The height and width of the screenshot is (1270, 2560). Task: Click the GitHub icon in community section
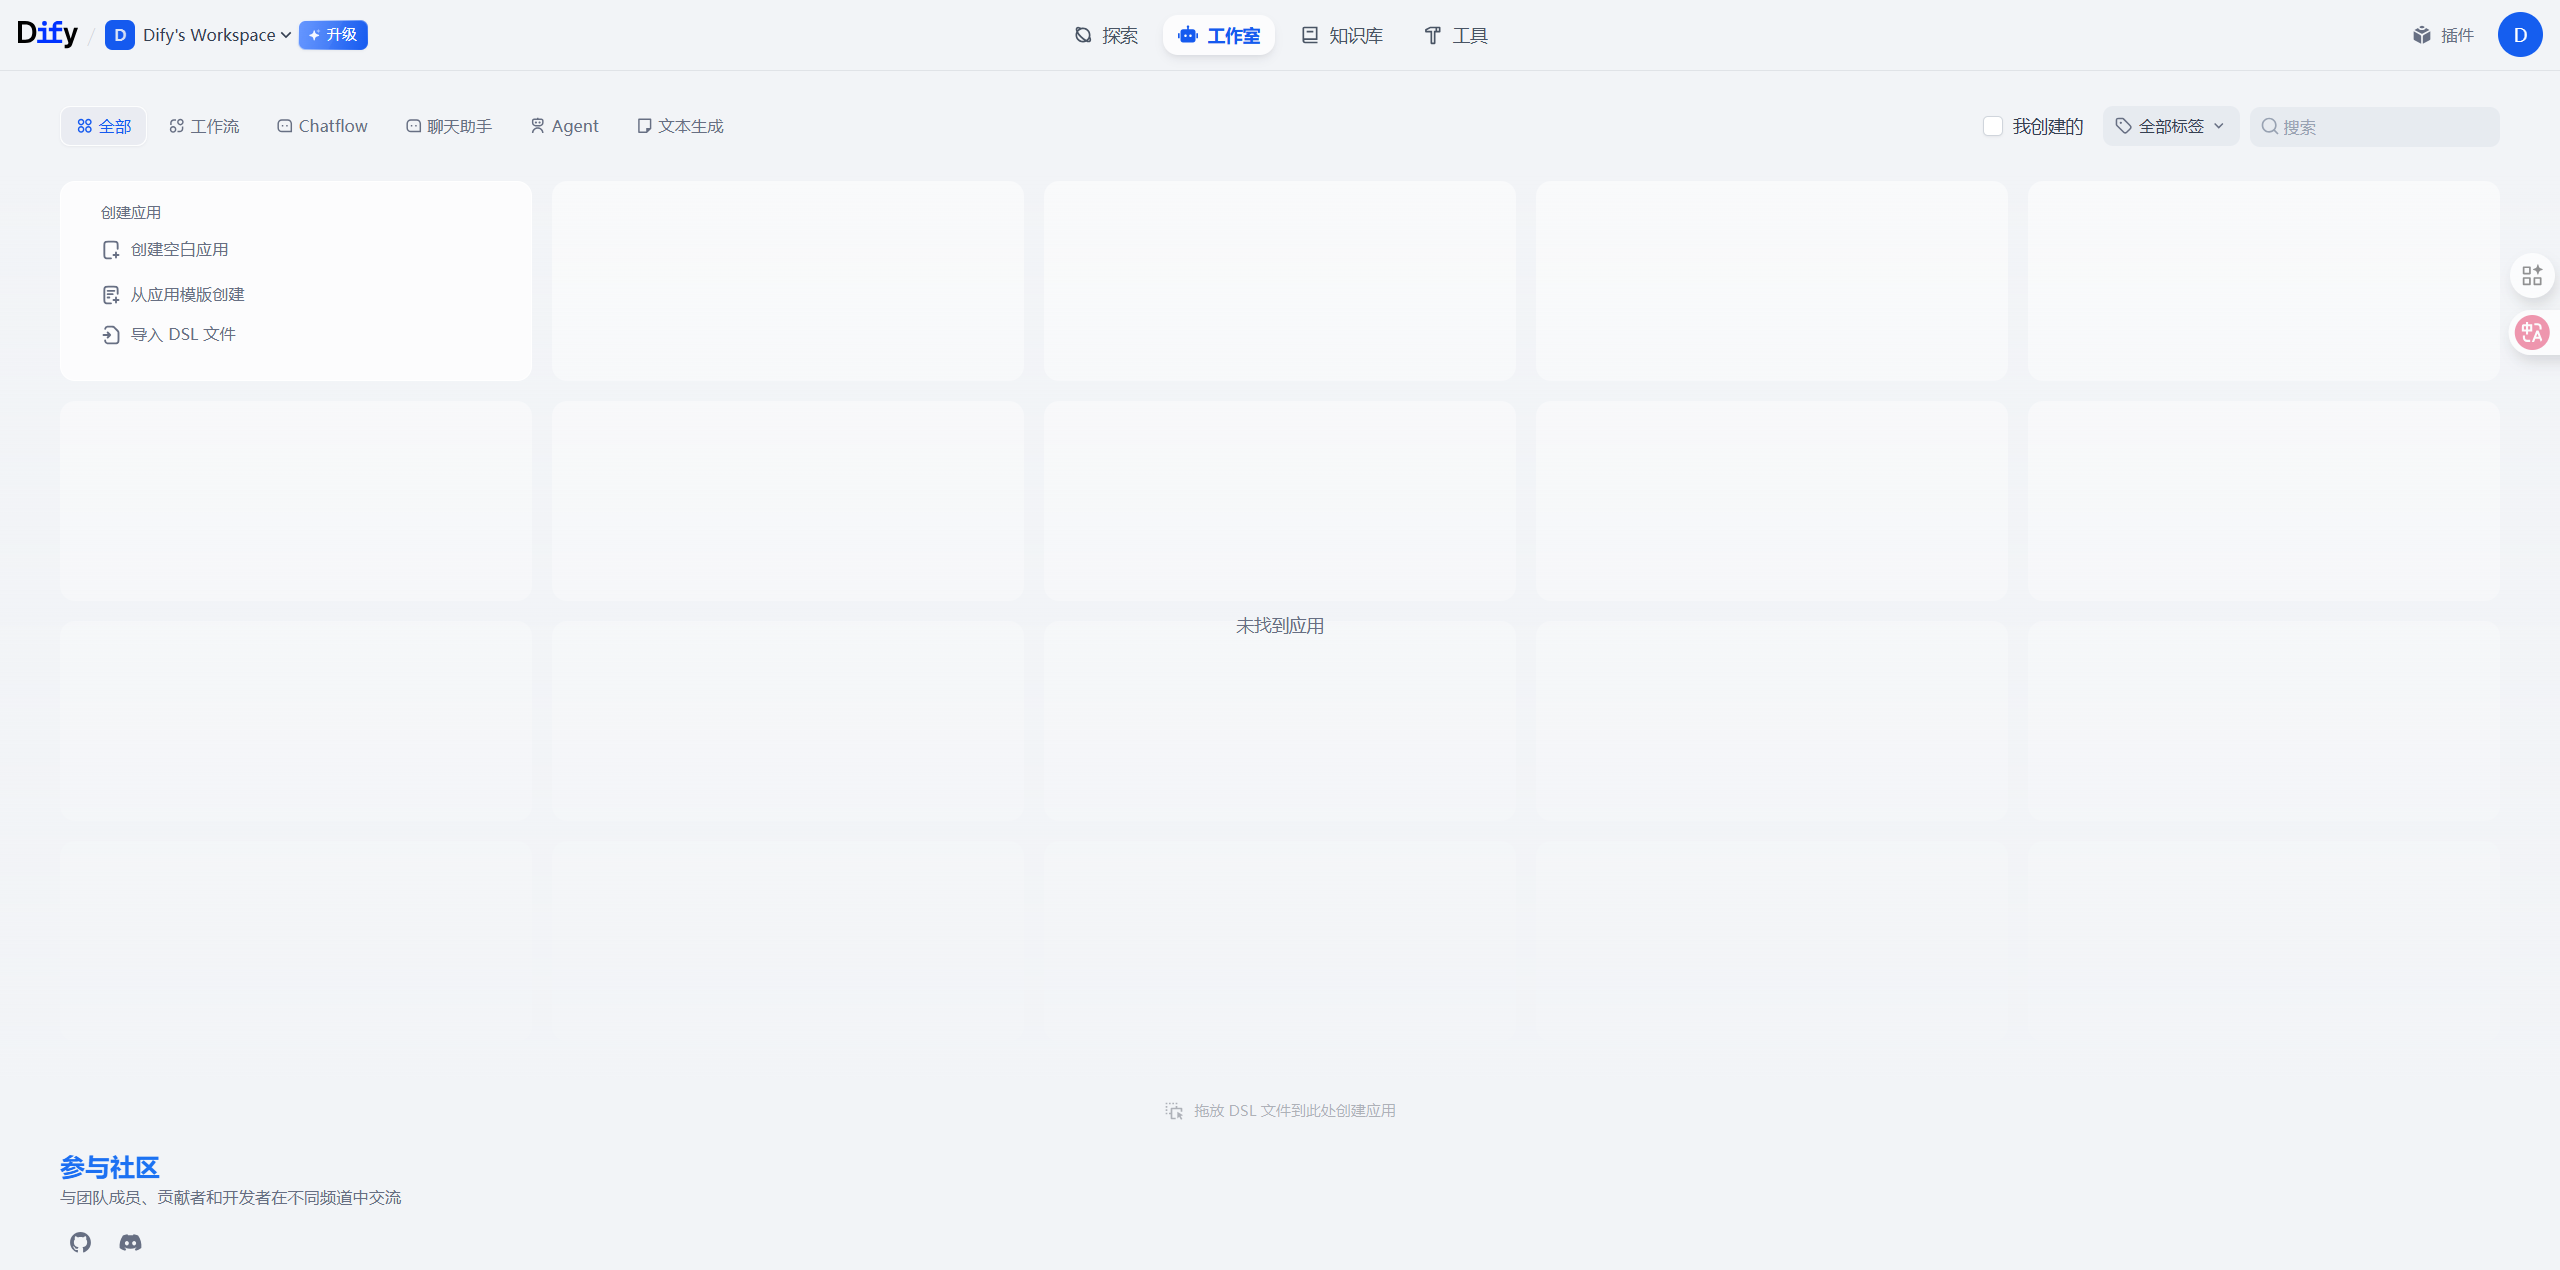[x=80, y=1242]
